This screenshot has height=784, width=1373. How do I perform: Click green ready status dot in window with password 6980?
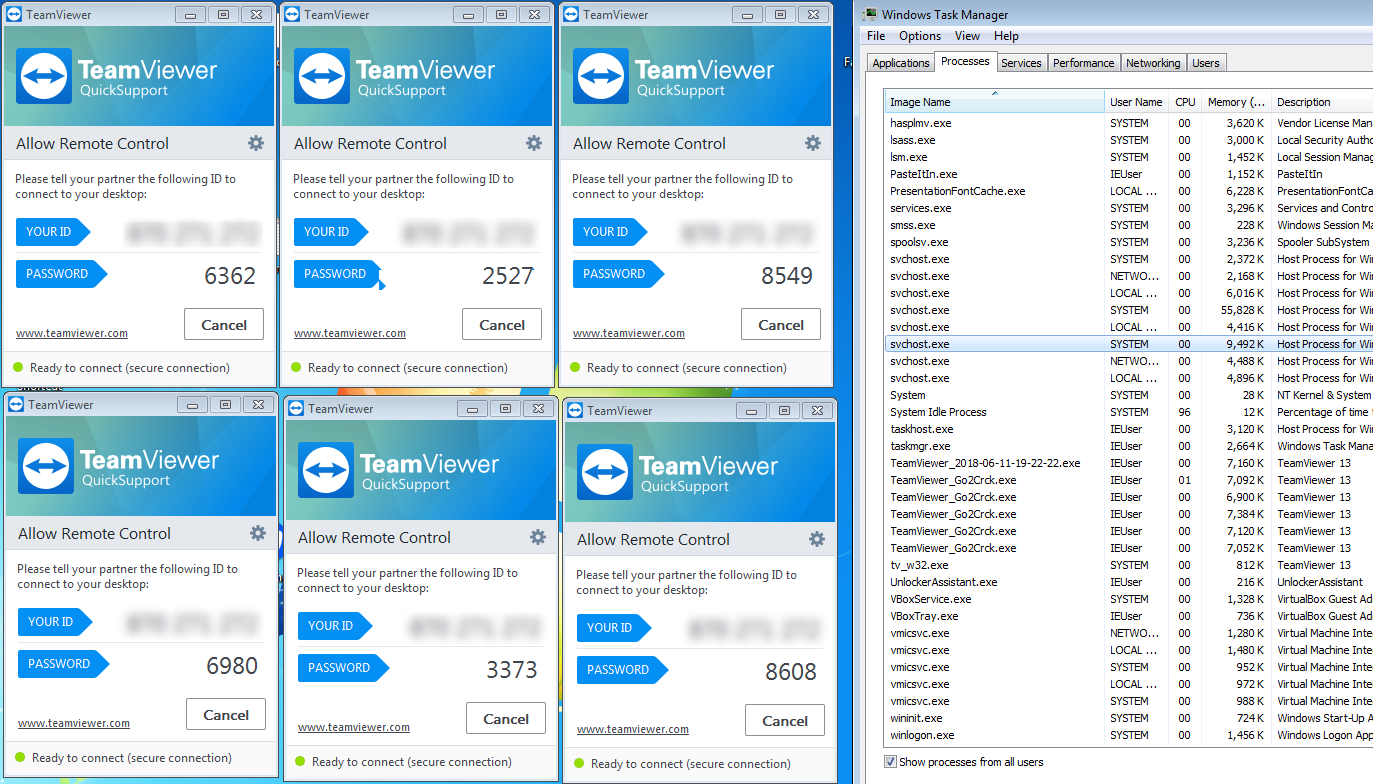tap(19, 757)
